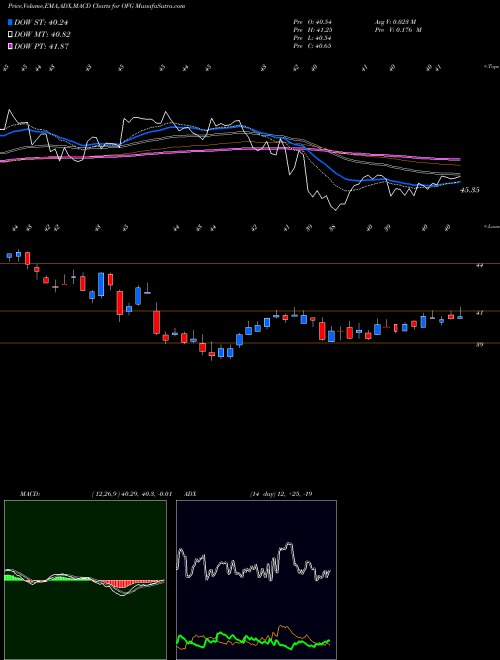Click the 41 price level label
The width and height of the screenshot is (500, 660).
tap(479, 313)
